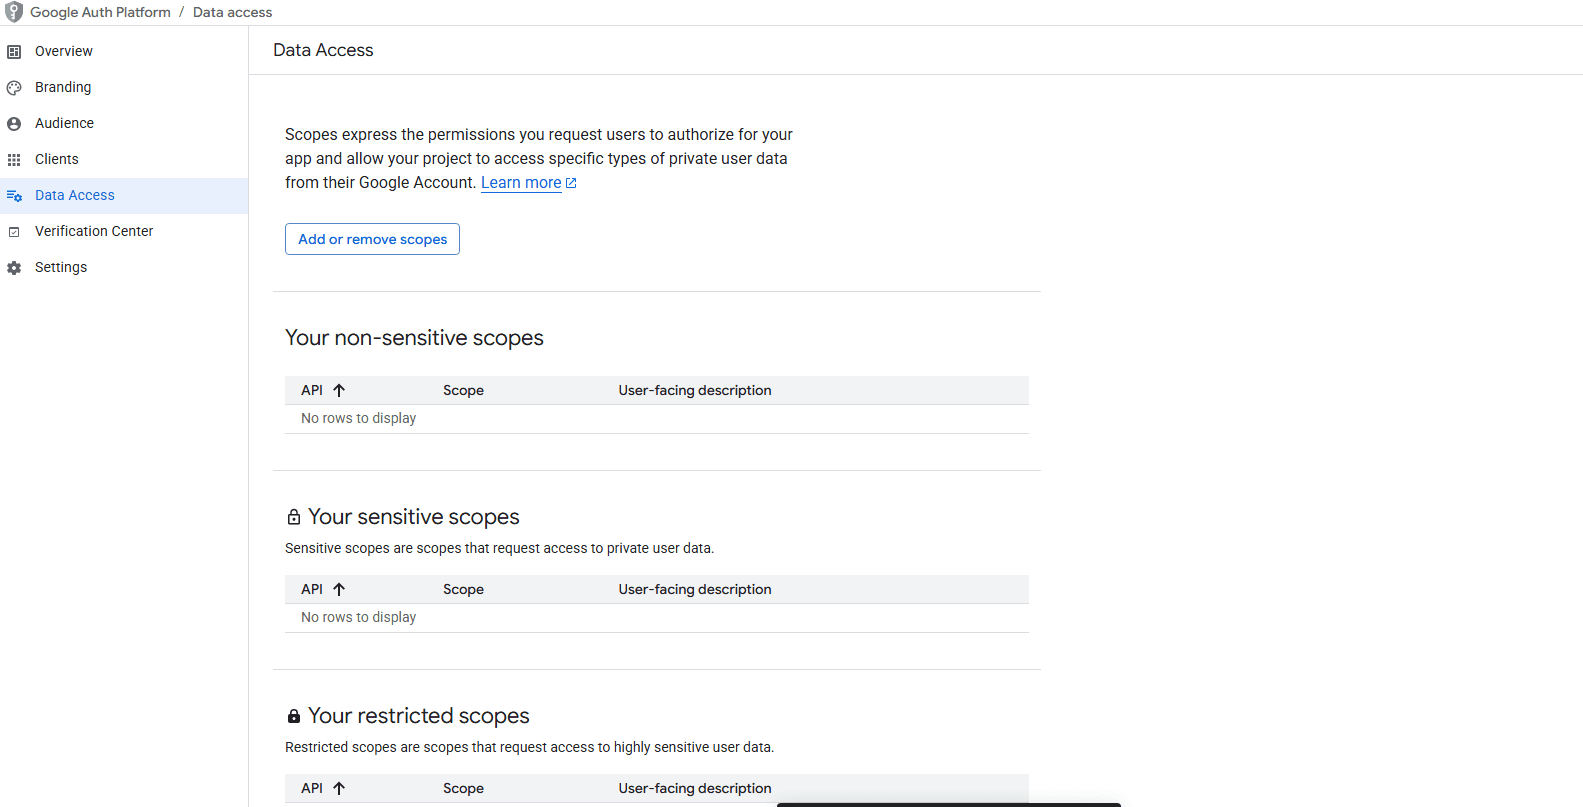Viewport: 1583px width, 807px height.
Task: Open the Overview page
Action: tap(64, 51)
